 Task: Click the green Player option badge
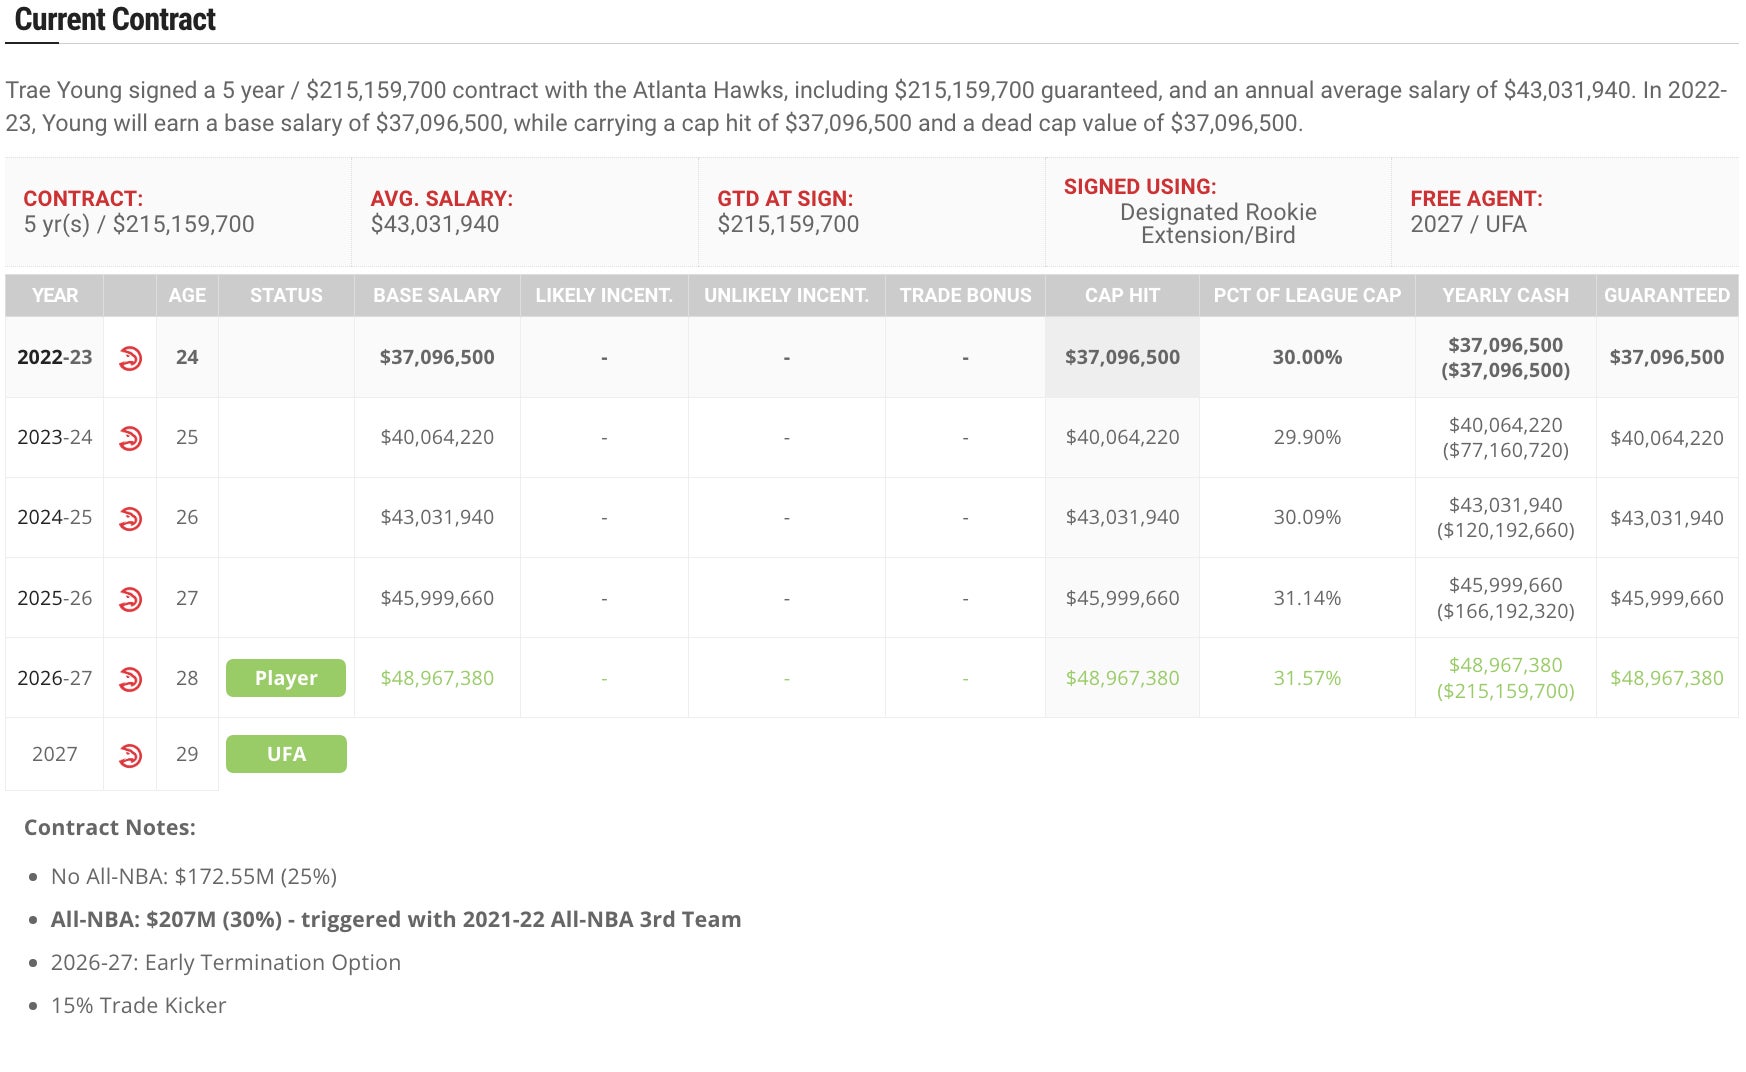click(286, 678)
